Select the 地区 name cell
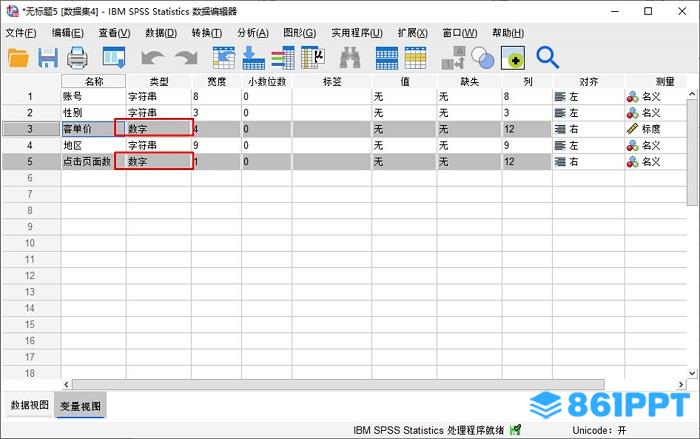The image size is (700, 439). 94,146
